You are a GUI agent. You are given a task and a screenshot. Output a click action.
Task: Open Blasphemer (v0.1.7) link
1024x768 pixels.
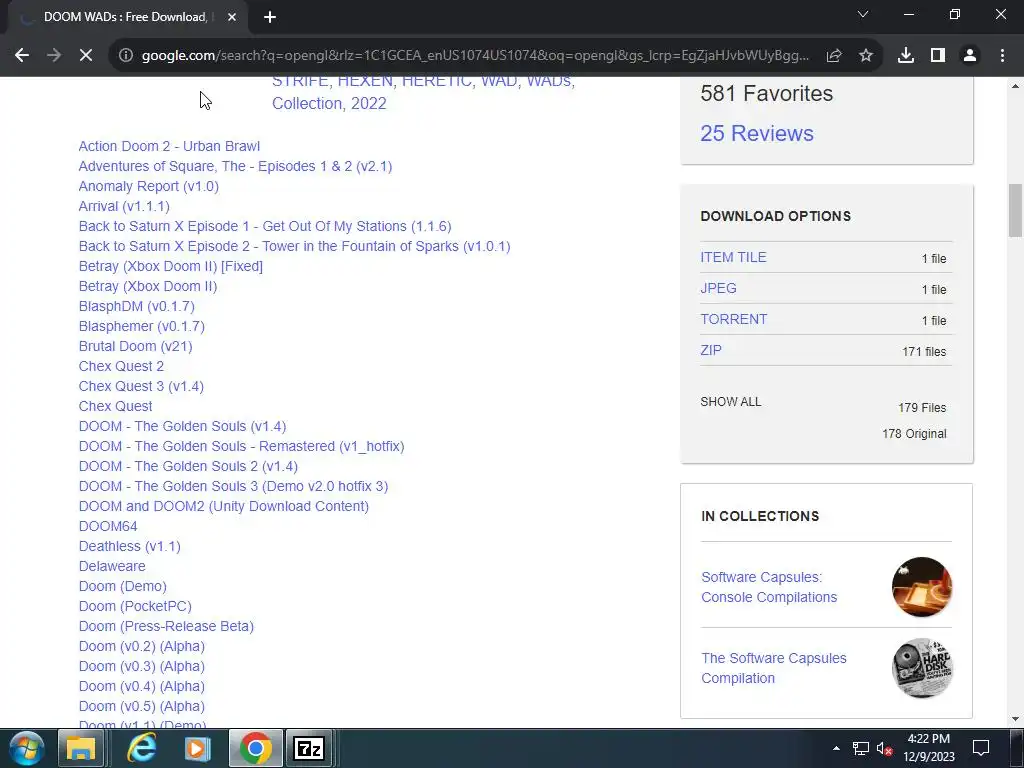(141, 326)
